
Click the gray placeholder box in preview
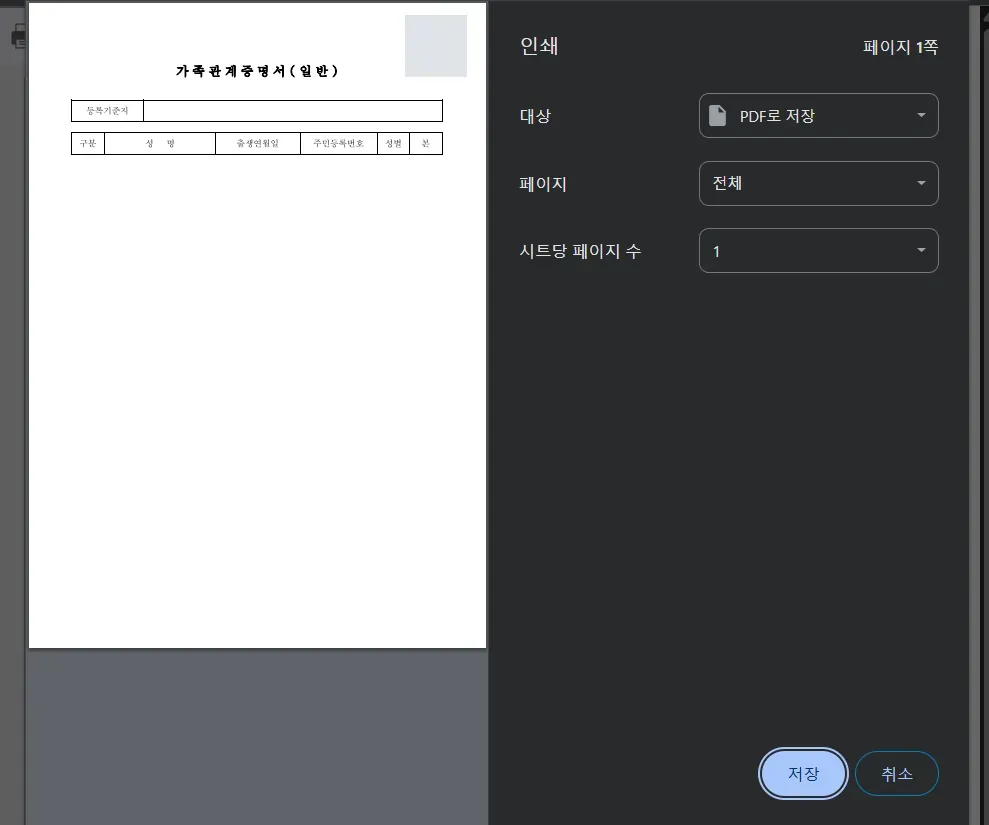point(436,46)
